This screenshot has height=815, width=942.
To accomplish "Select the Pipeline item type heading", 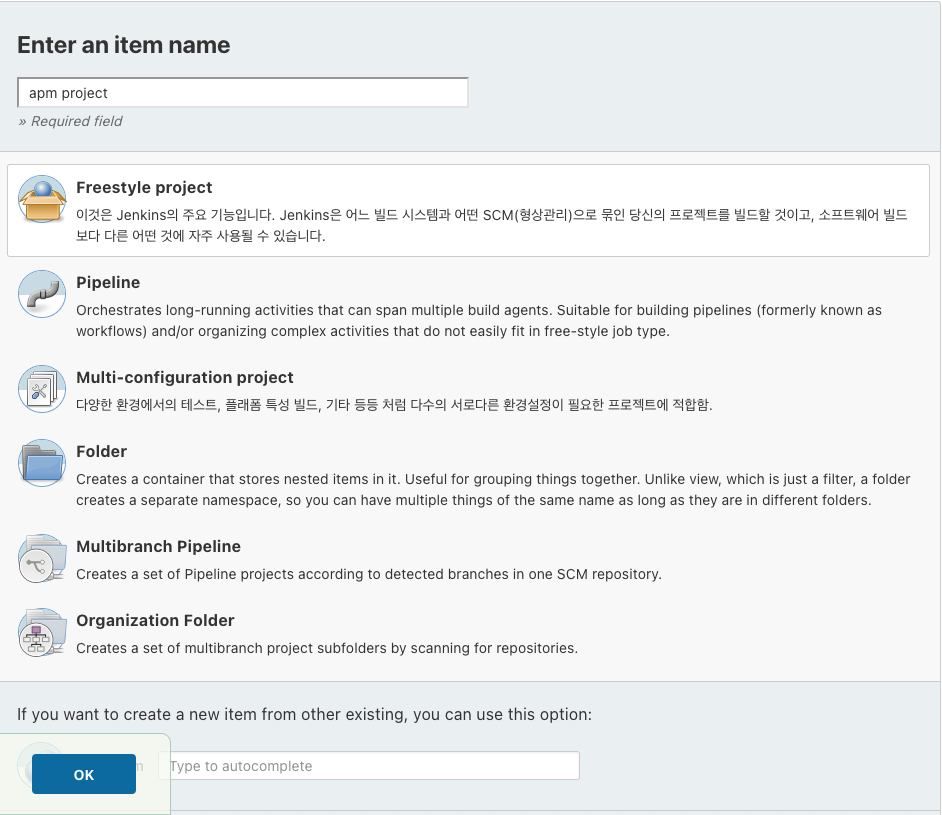I will click(108, 282).
